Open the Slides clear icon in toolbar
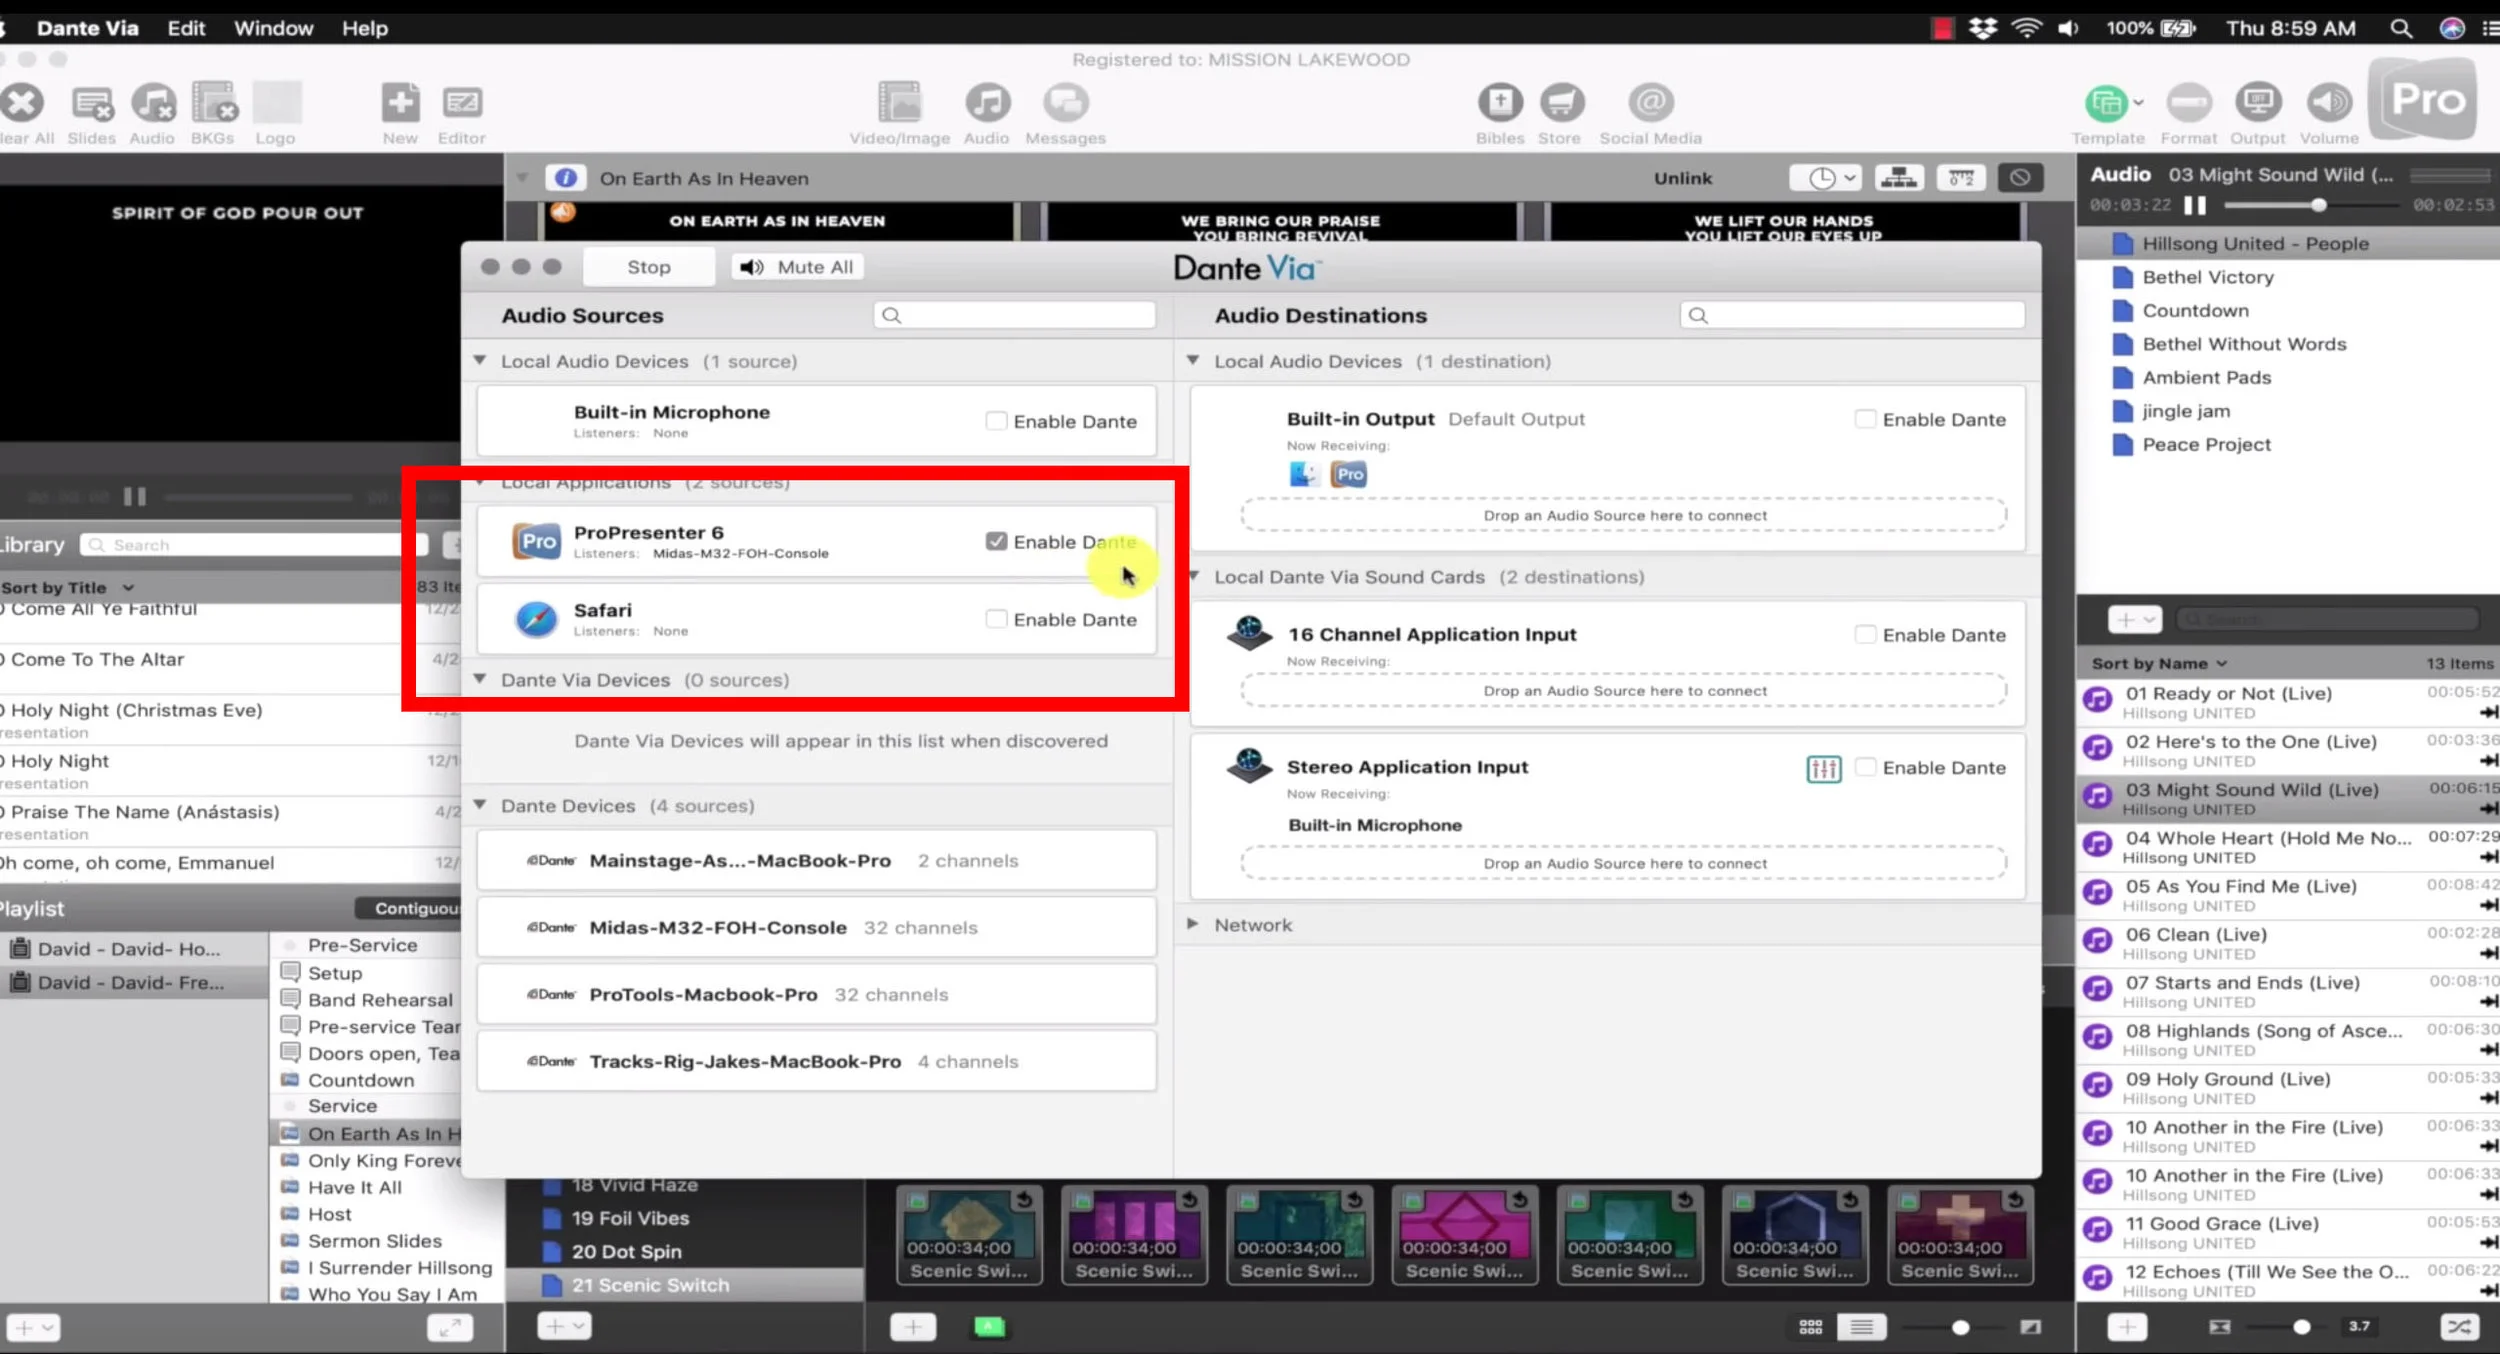This screenshot has width=2500, height=1354. coord(92,103)
